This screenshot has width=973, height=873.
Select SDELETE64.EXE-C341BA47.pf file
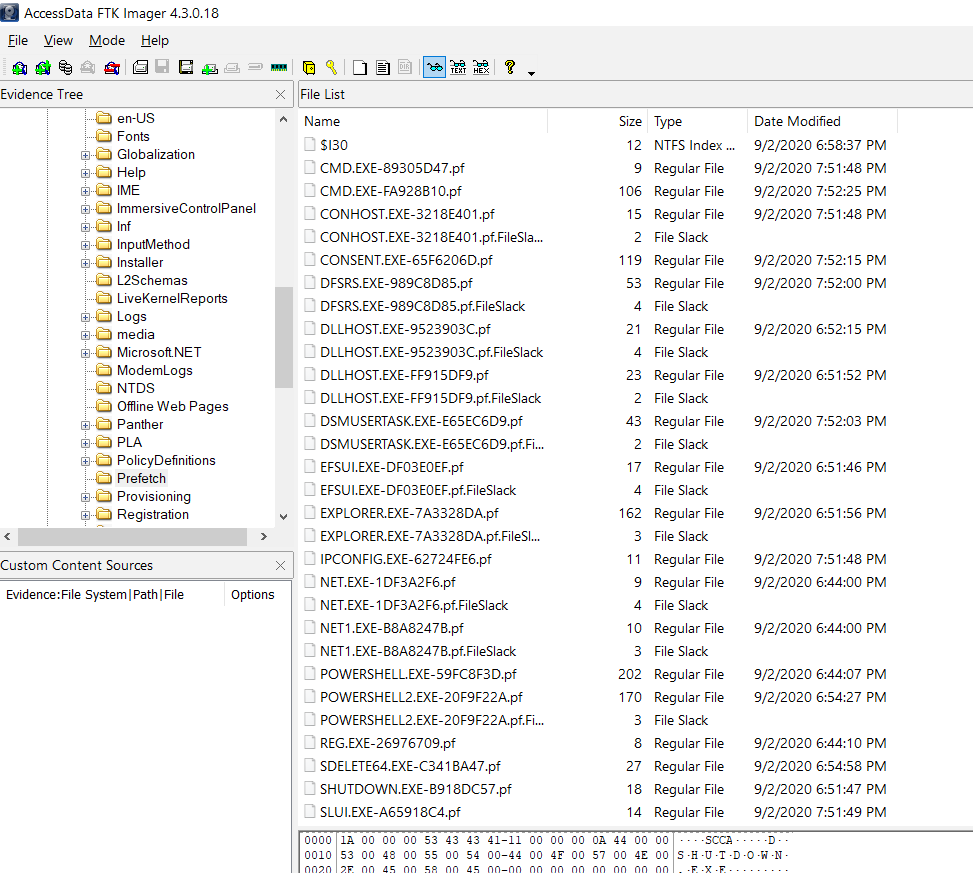tap(410, 766)
